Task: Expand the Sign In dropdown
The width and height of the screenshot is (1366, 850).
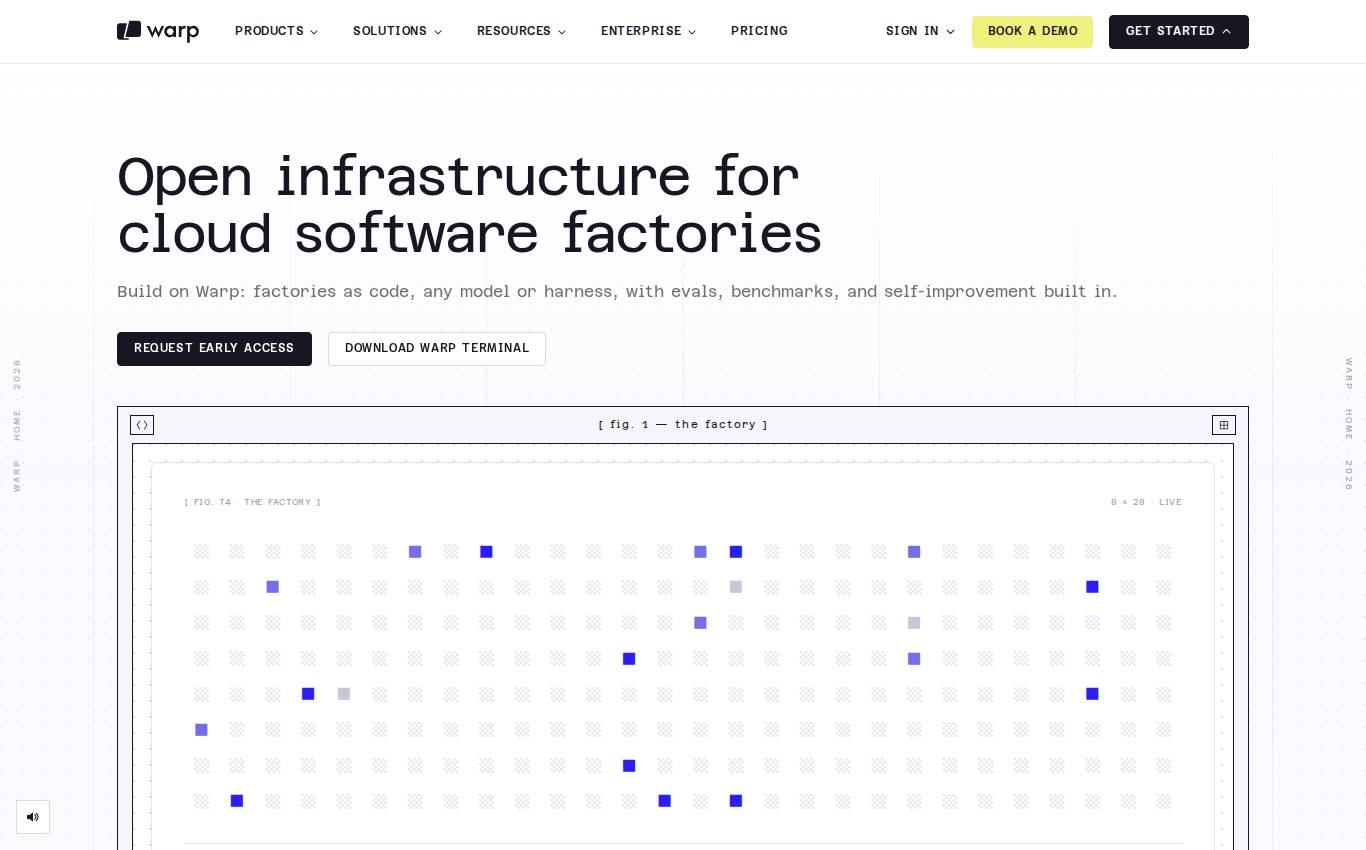Action: click(920, 31)
